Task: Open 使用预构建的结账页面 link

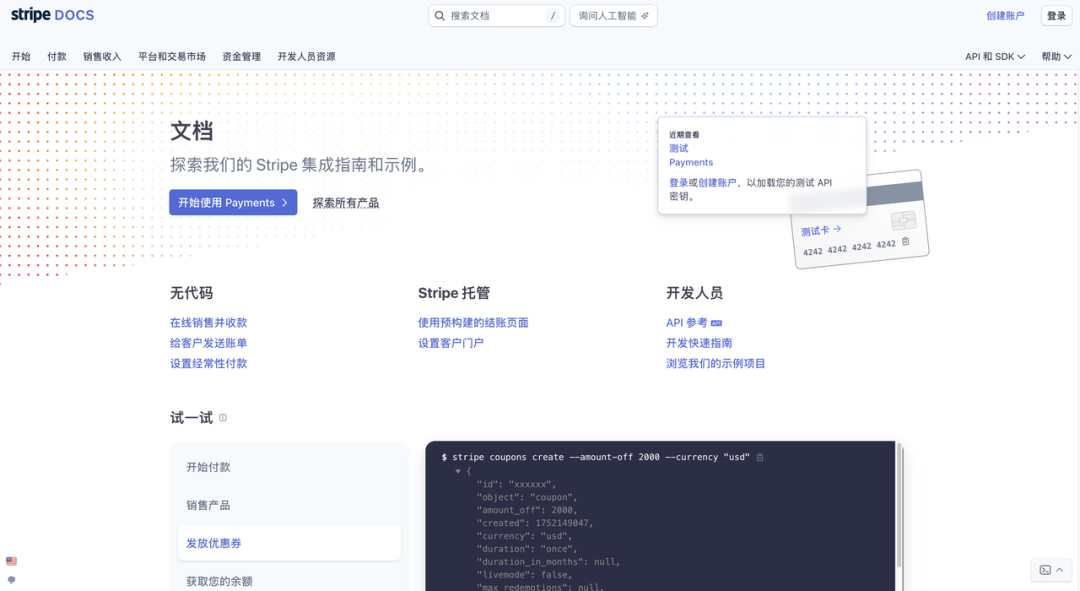Action: (x=473, y=322)
